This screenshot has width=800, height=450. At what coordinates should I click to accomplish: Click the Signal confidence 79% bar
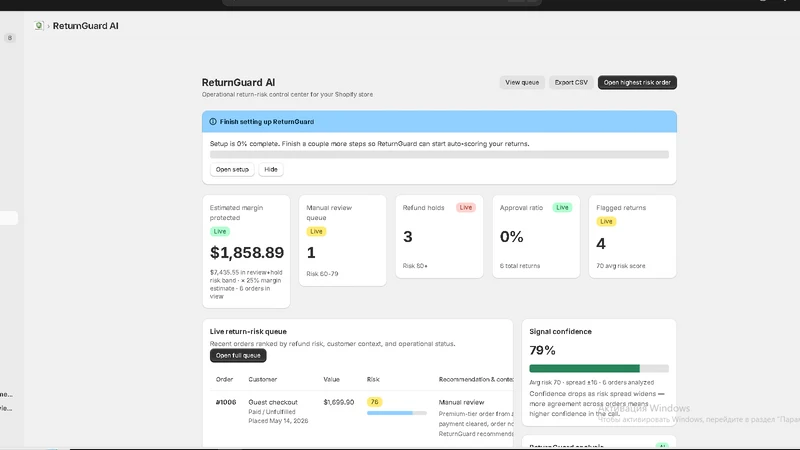[599, 368]
